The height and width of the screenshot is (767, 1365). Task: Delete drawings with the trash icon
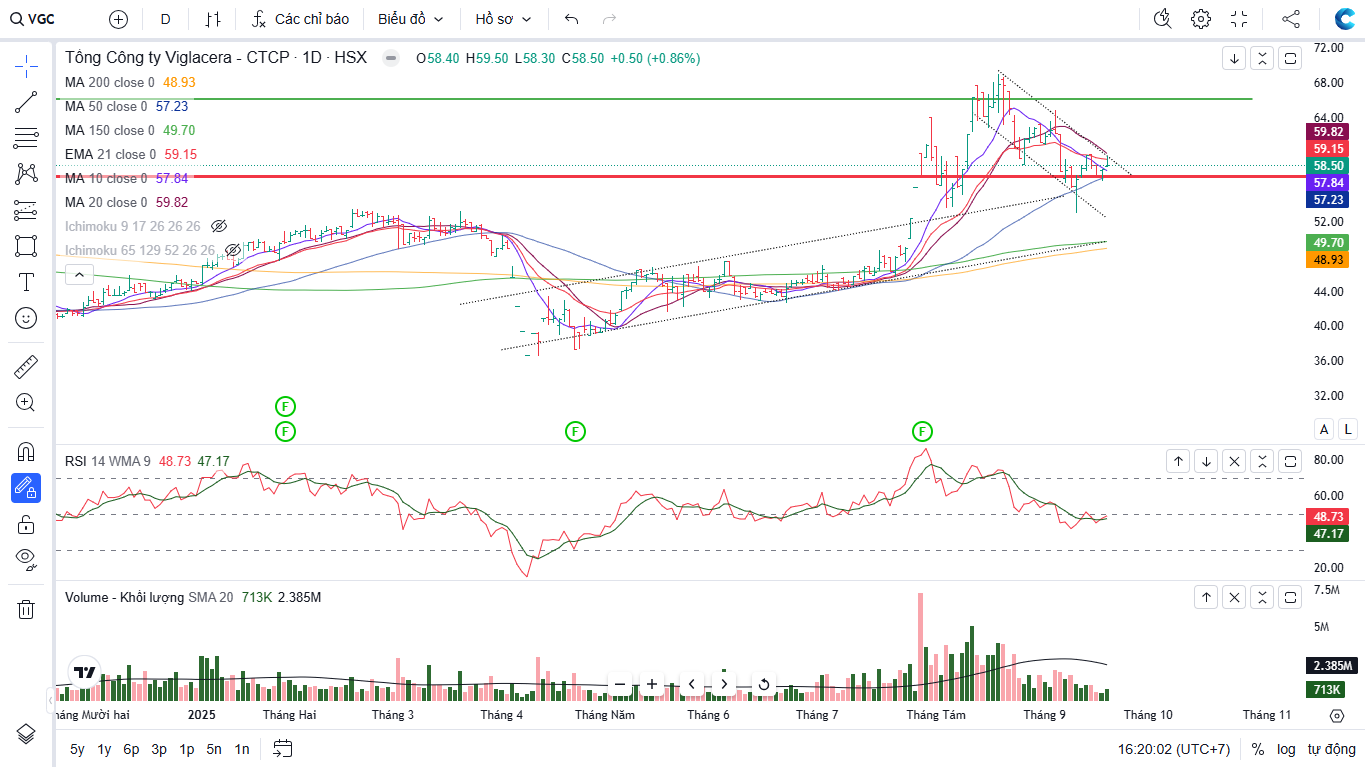(x=26, y=609)
